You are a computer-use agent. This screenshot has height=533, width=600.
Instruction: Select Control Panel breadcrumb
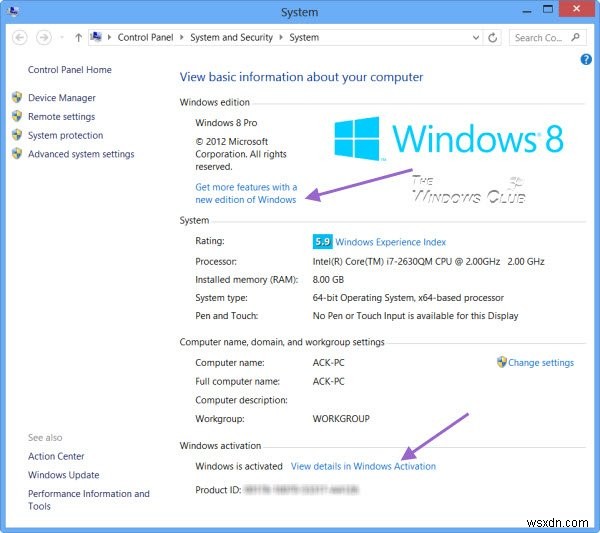(x=145, y=37)
